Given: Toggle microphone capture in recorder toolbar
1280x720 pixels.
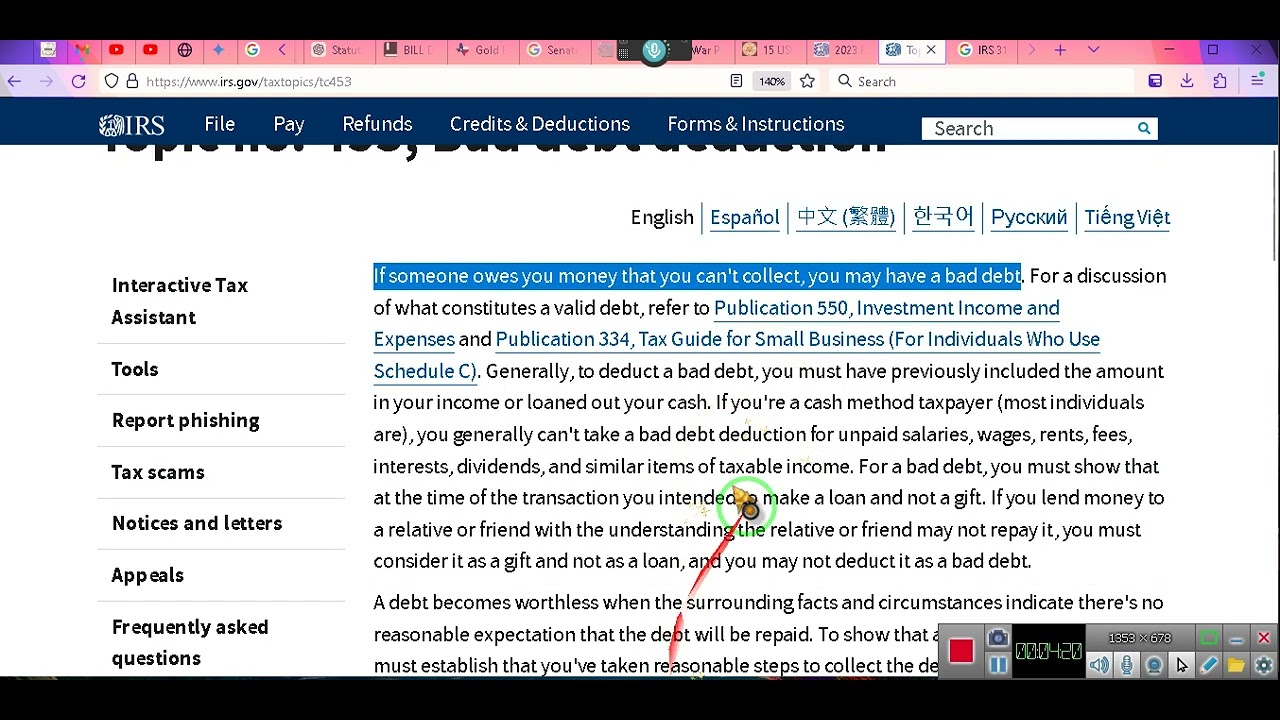Looking at the screenshot, I should [1127, 665].
